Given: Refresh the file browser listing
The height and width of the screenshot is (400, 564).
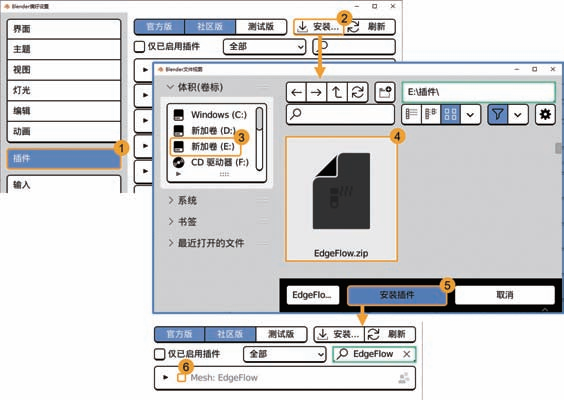Looking at the screenshot, I should click(358, 92).
